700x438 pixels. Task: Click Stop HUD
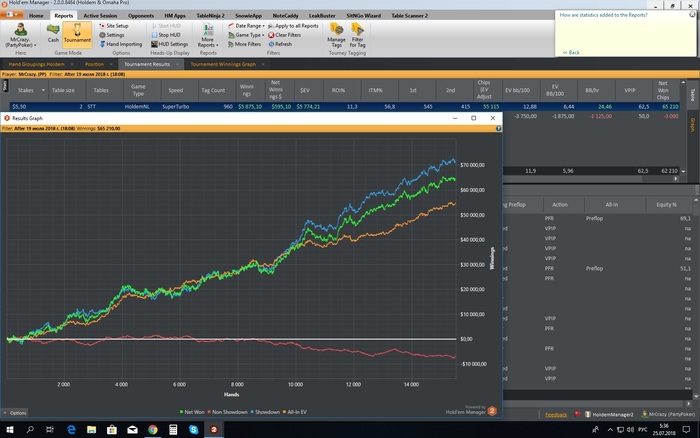(x=166, y=35)
